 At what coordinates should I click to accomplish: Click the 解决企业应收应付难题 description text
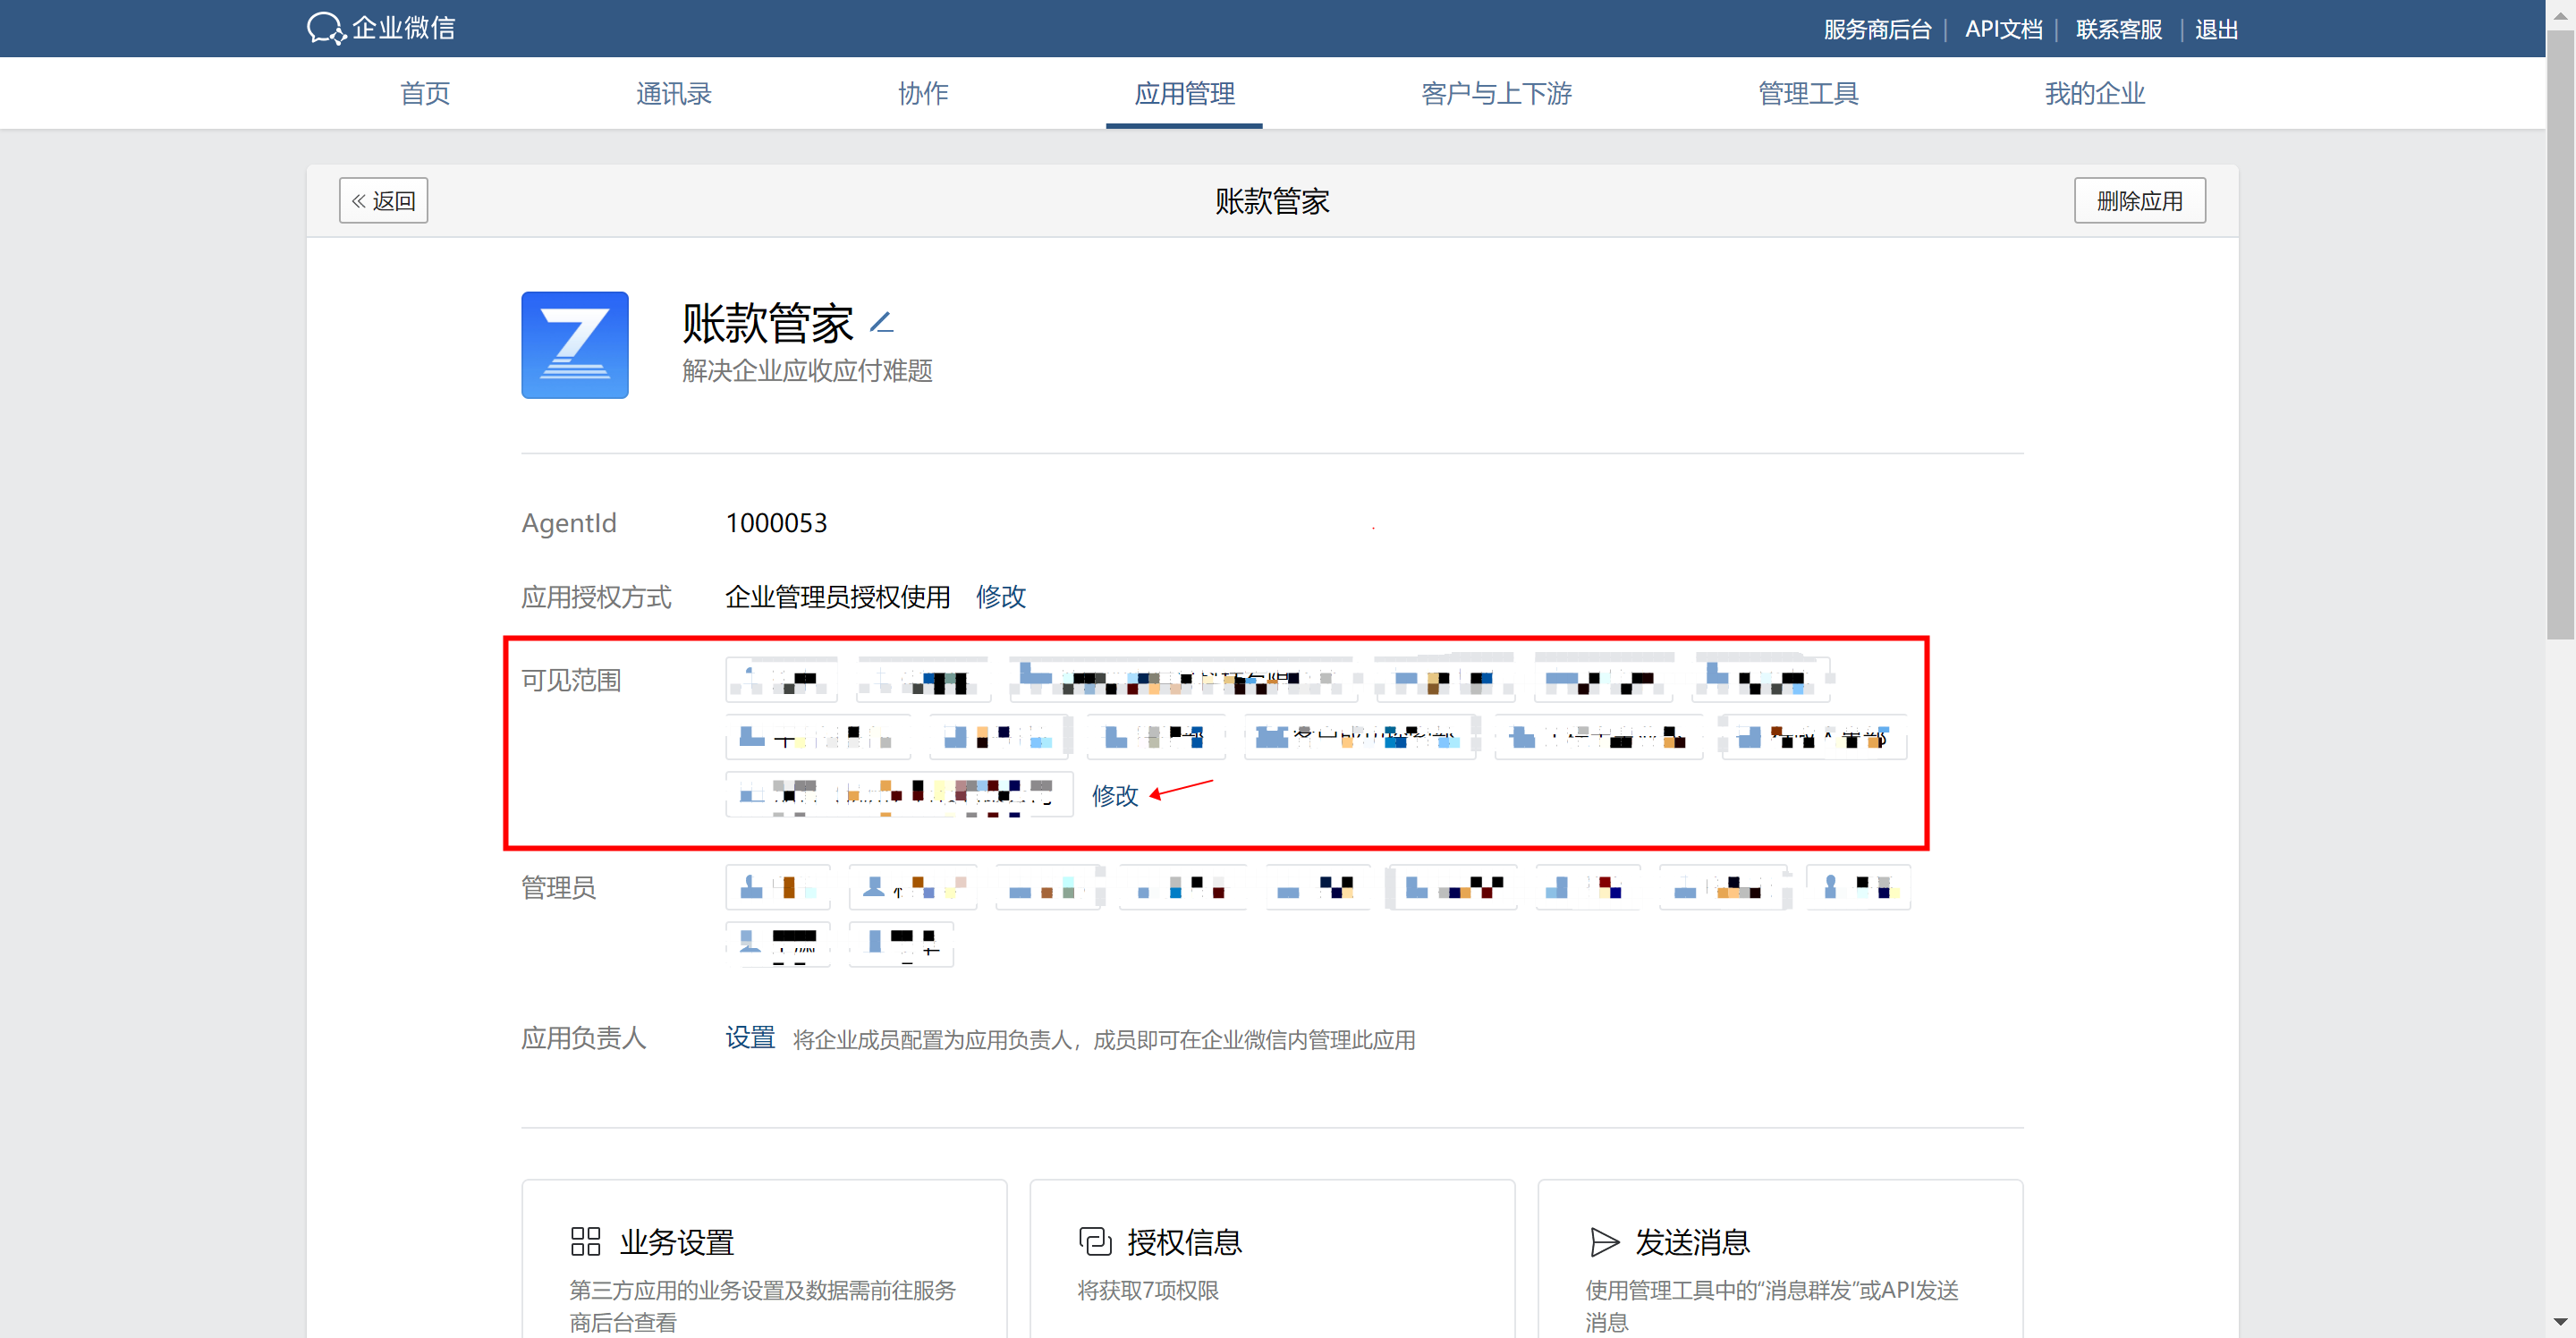tap(807, 370)
